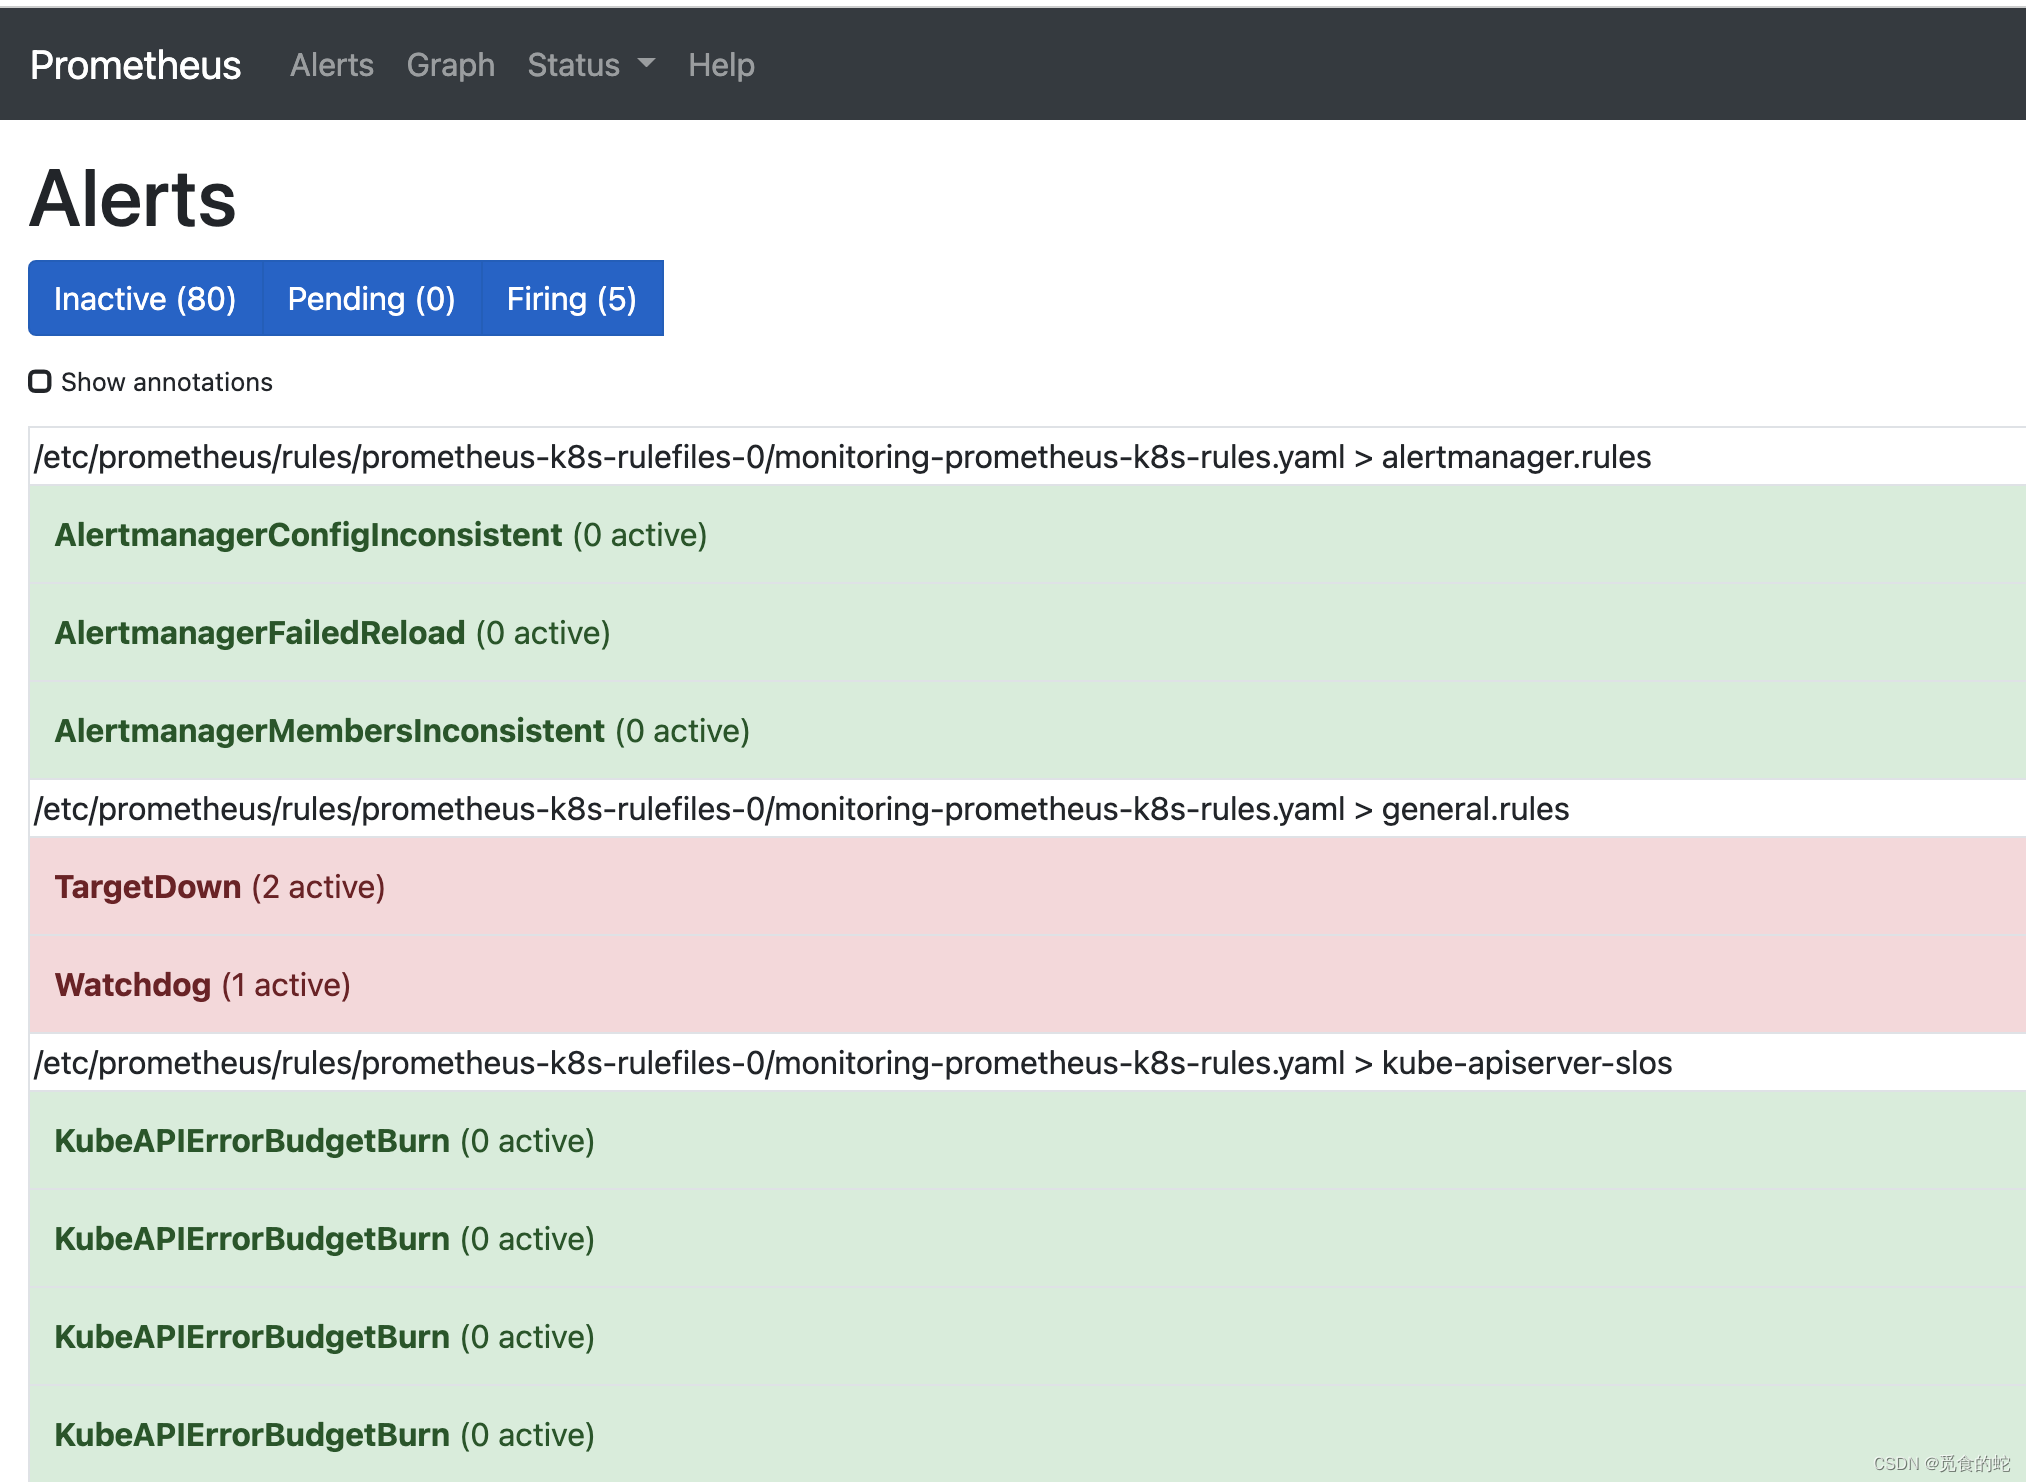Expand the AlertmanagerMembersInconsistent alert rule

point(1027,731)
